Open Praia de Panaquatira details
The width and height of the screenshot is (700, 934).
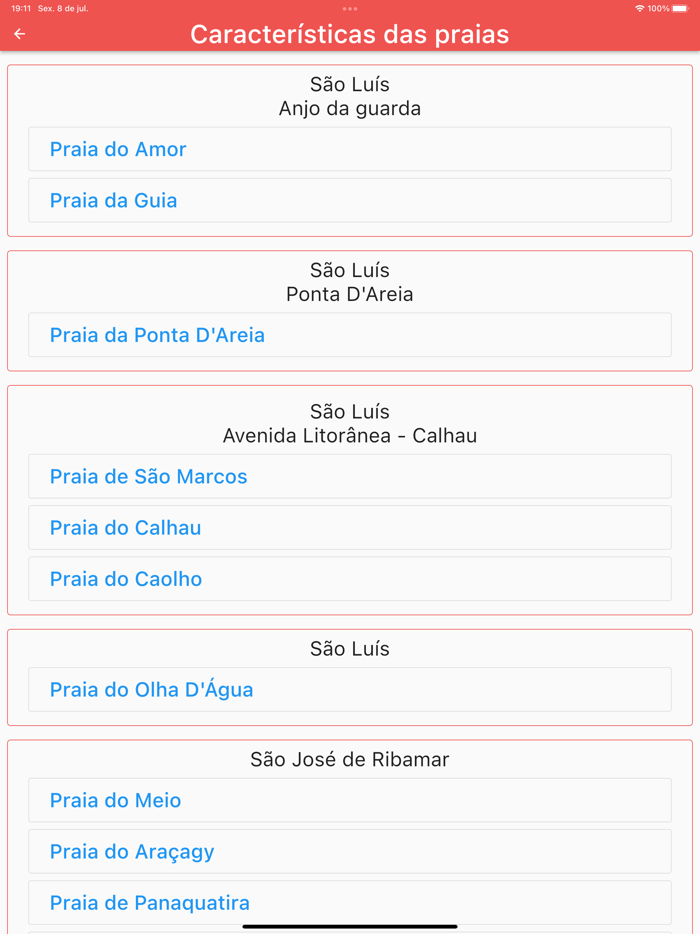pos(349,902)
